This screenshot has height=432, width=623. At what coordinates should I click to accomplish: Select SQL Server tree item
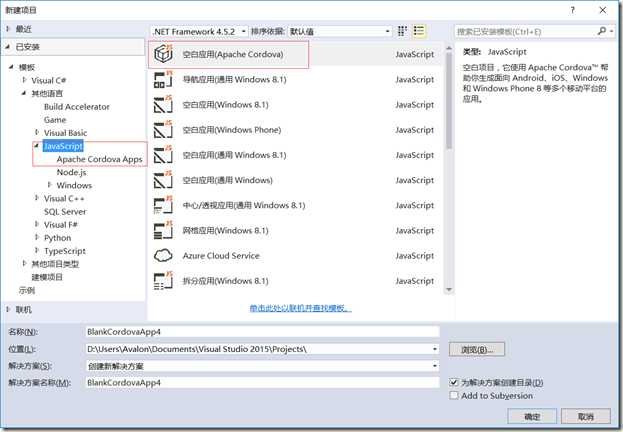[x=65, y=211]
